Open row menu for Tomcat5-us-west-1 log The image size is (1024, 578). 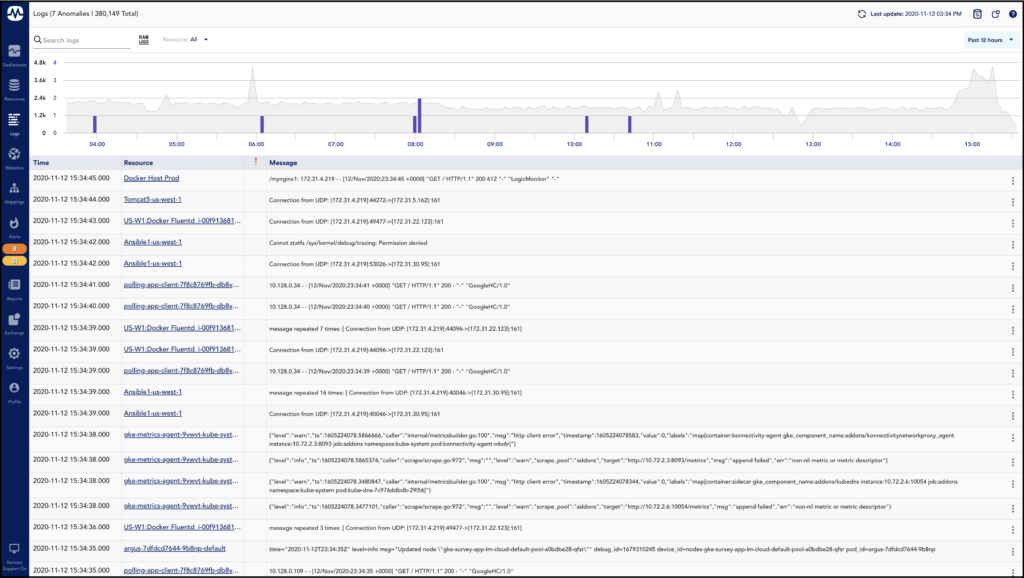click(x=1013, y=202)
